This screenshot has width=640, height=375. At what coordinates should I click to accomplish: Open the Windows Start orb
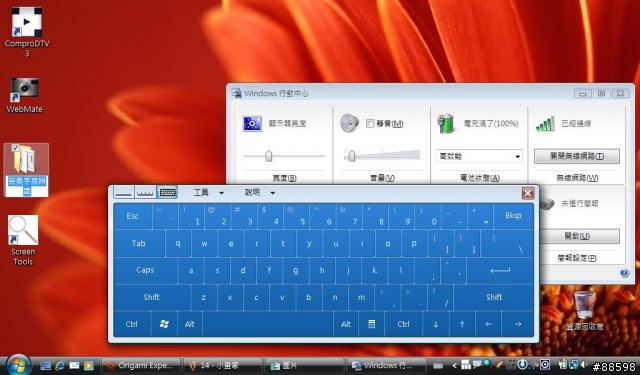(x=18, y=364)
